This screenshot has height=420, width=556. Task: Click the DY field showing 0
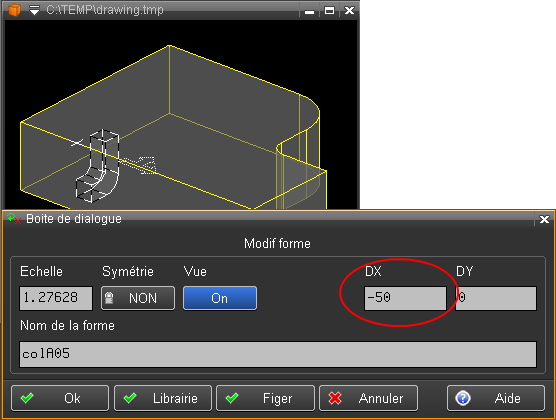pos(496,298)
